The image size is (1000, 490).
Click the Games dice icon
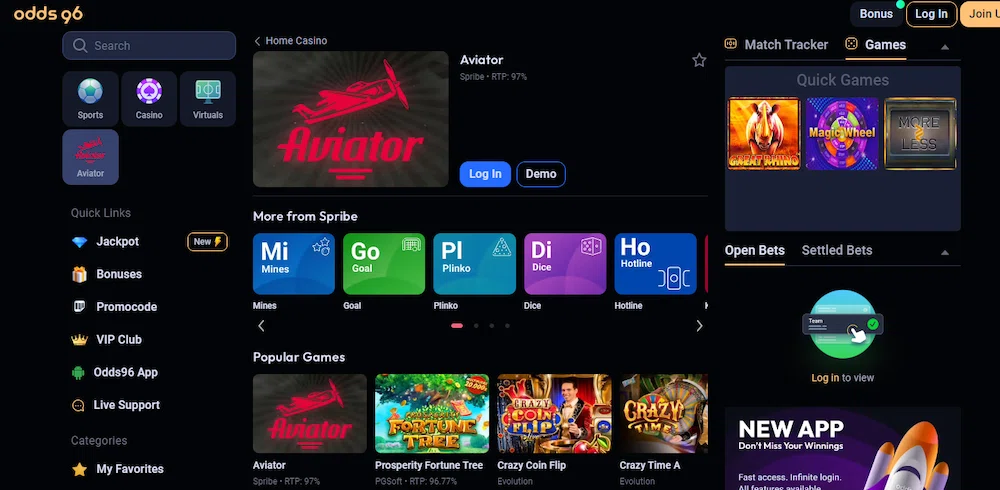[851, 44]
